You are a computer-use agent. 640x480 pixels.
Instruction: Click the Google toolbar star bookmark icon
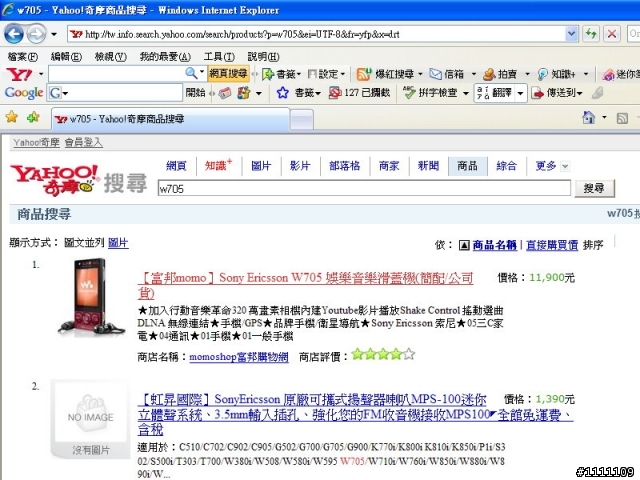click(x=282, y=93)
